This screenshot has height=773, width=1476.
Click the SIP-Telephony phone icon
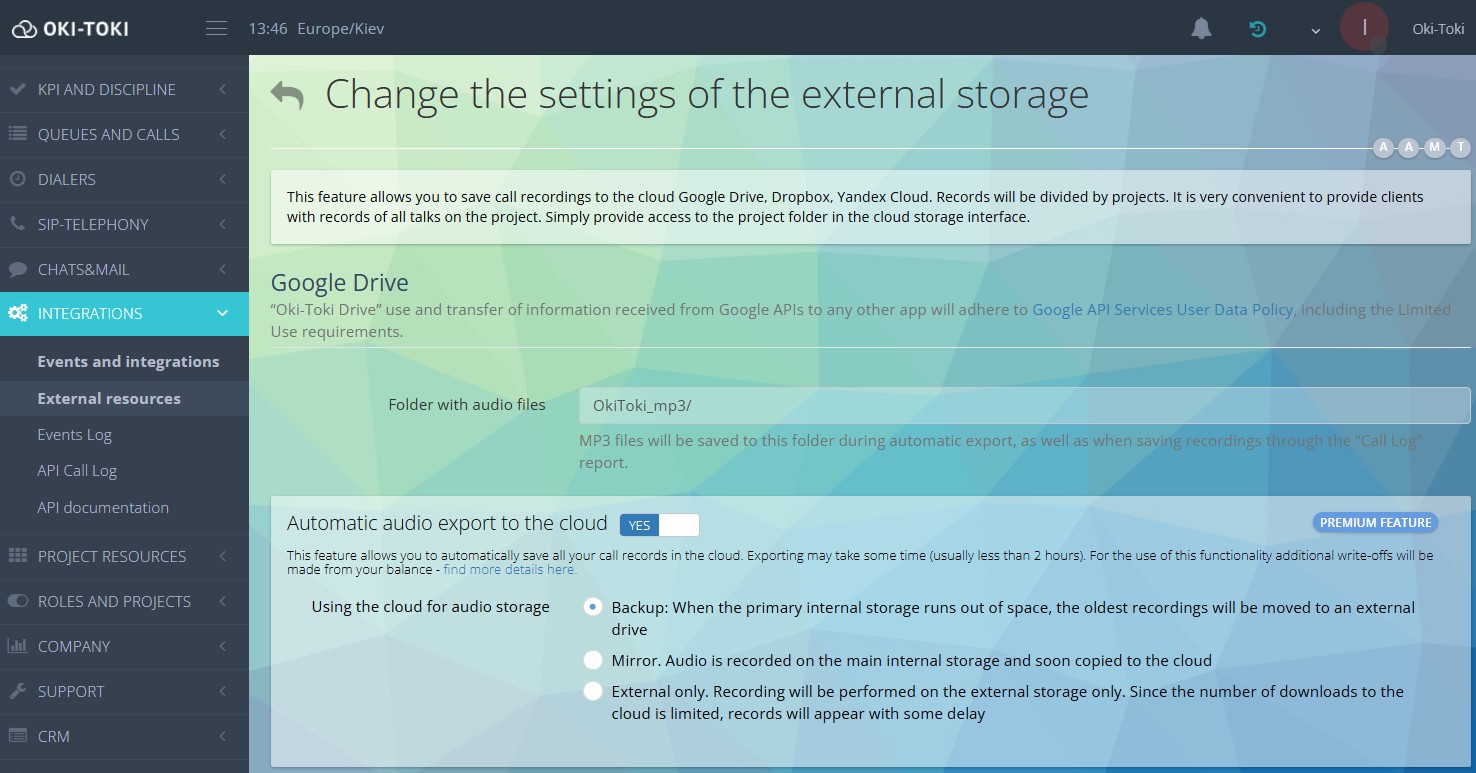18,224
